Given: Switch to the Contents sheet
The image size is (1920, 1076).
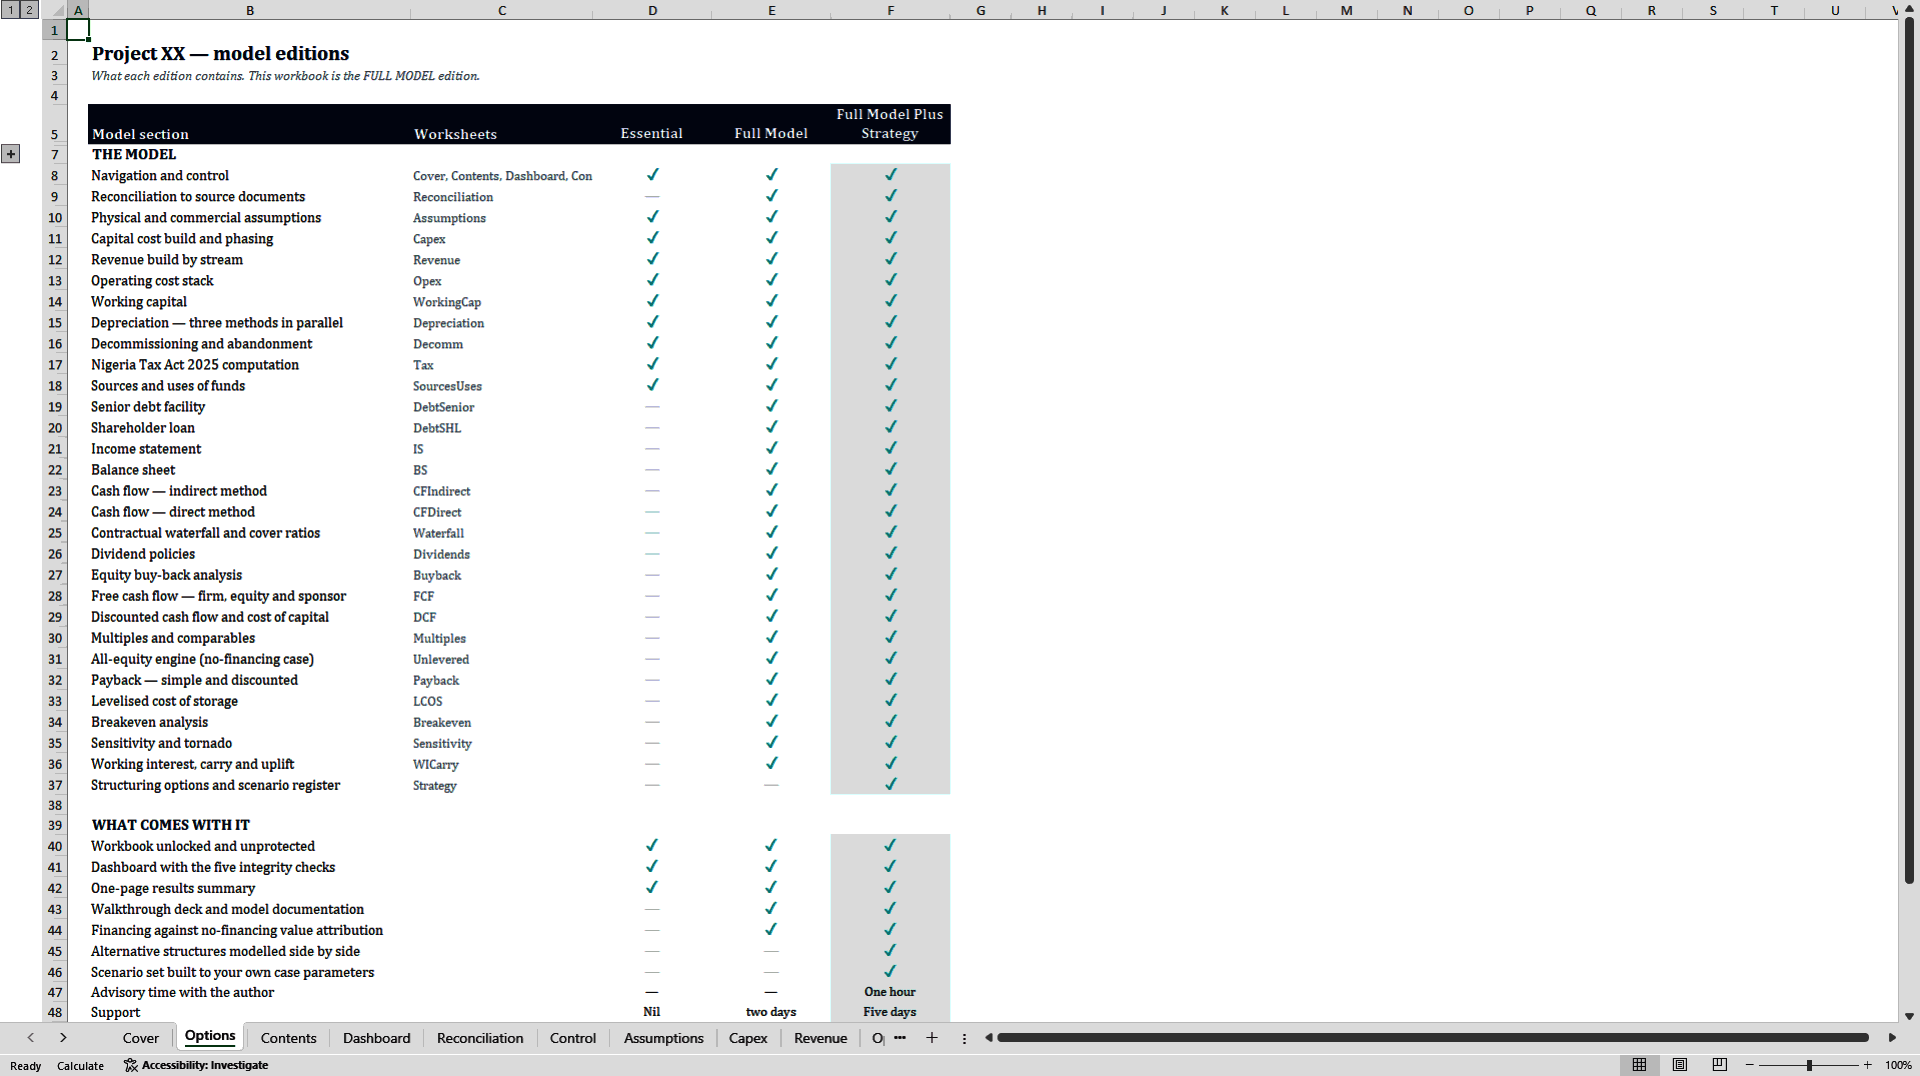Looking at the screenshot, I should click(288, 1038).
